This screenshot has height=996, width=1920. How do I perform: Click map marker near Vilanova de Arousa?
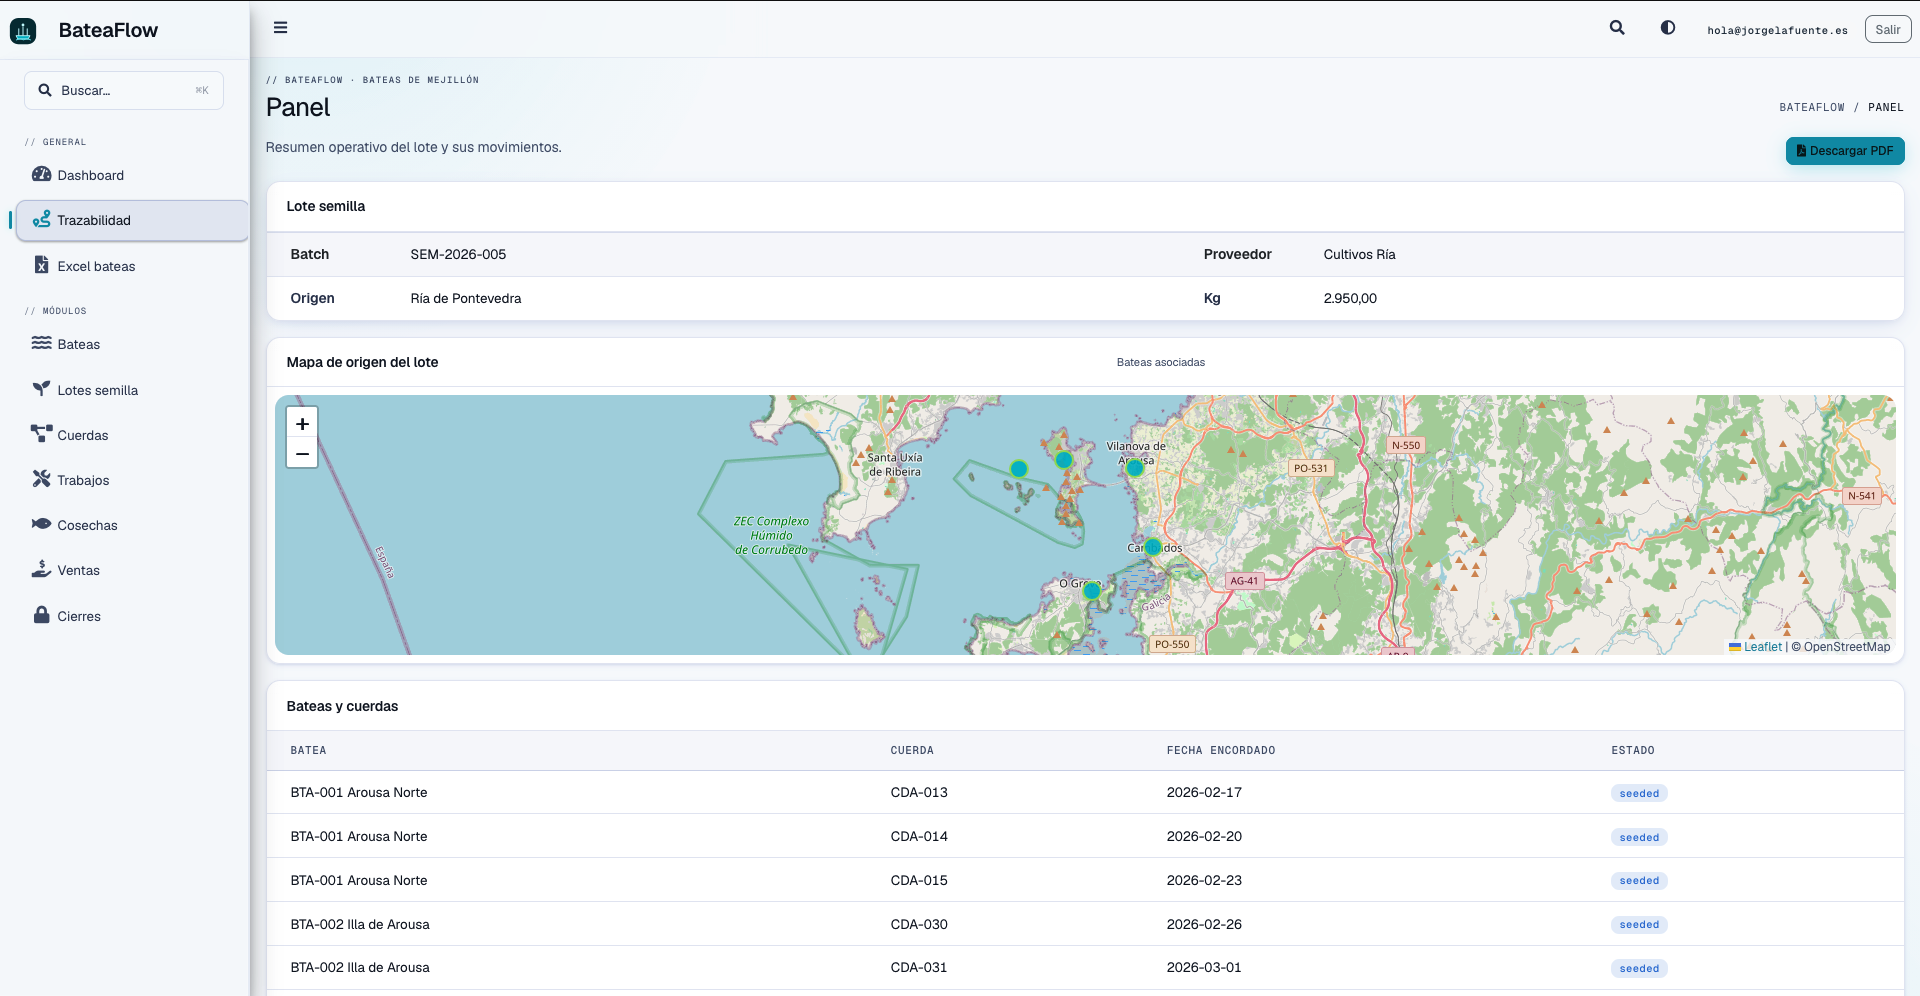point(1135,467)
